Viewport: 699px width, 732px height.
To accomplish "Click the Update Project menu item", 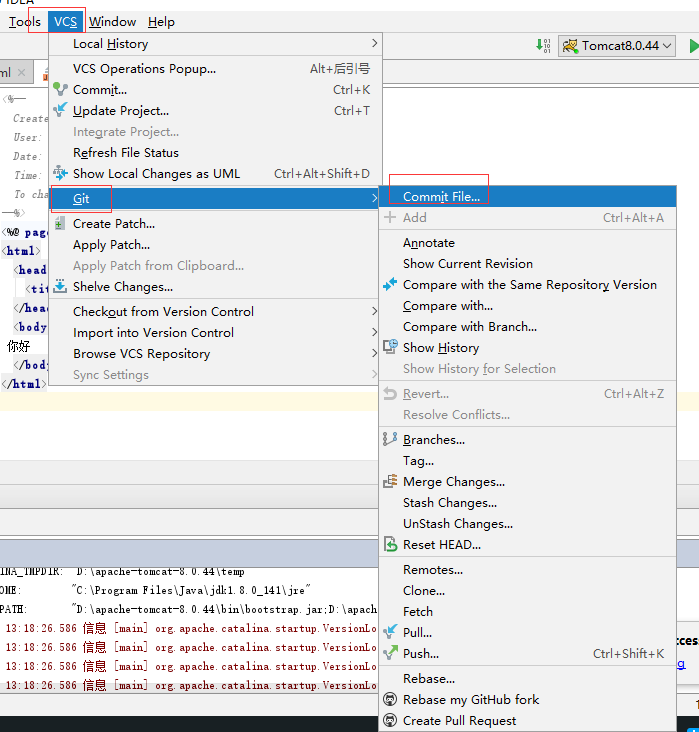I will (x=121, y=111).
